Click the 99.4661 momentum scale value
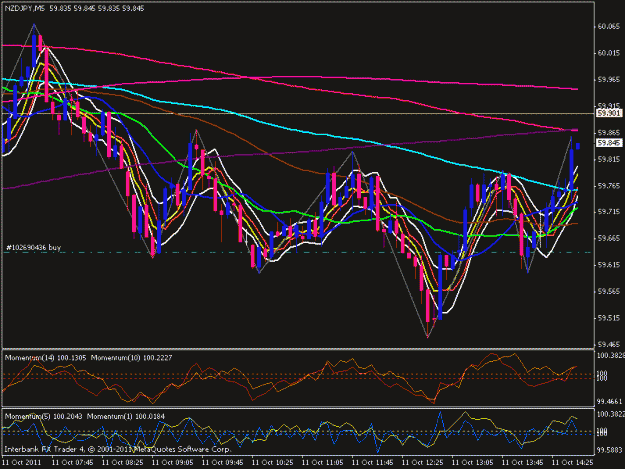 click(609, 401)
